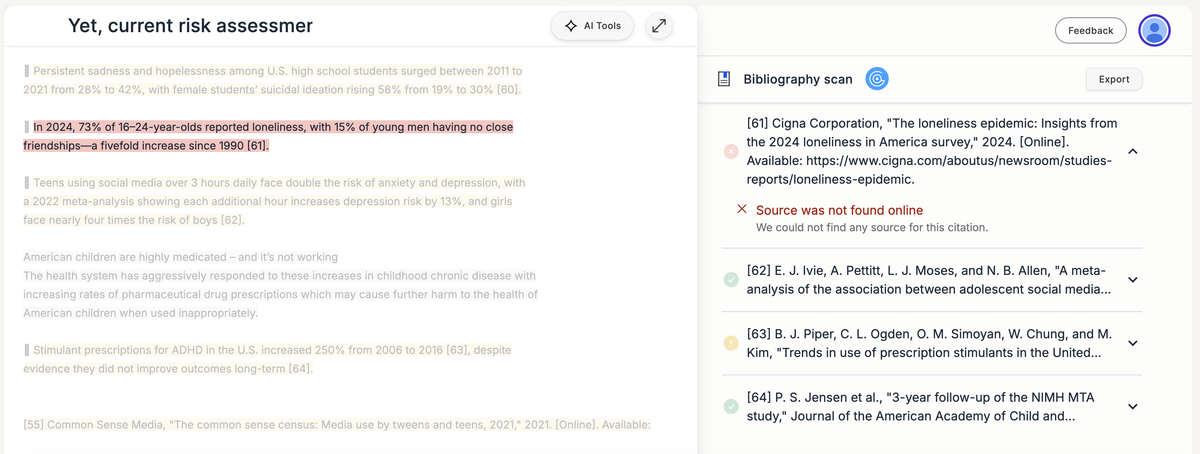The width and height of the screenshot is (1200, 454).
Task: Click the Feedback button
Action: click(x=1090, y=31)
